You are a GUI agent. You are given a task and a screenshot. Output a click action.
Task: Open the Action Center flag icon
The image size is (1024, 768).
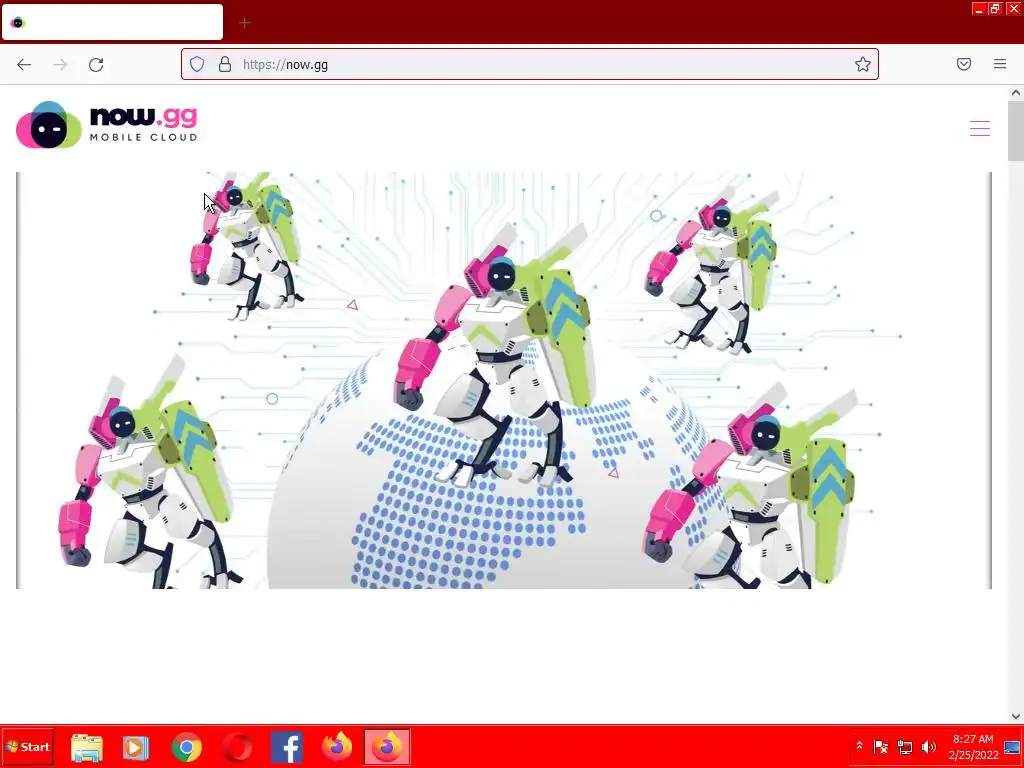pyautogui.click(x=881, y=746)
